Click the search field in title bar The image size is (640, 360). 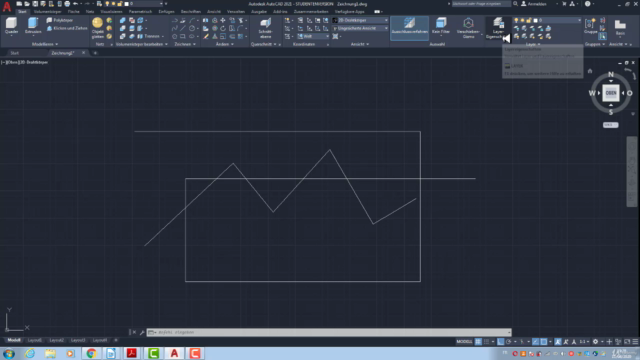pyautogui.click(x=481, y=4)
